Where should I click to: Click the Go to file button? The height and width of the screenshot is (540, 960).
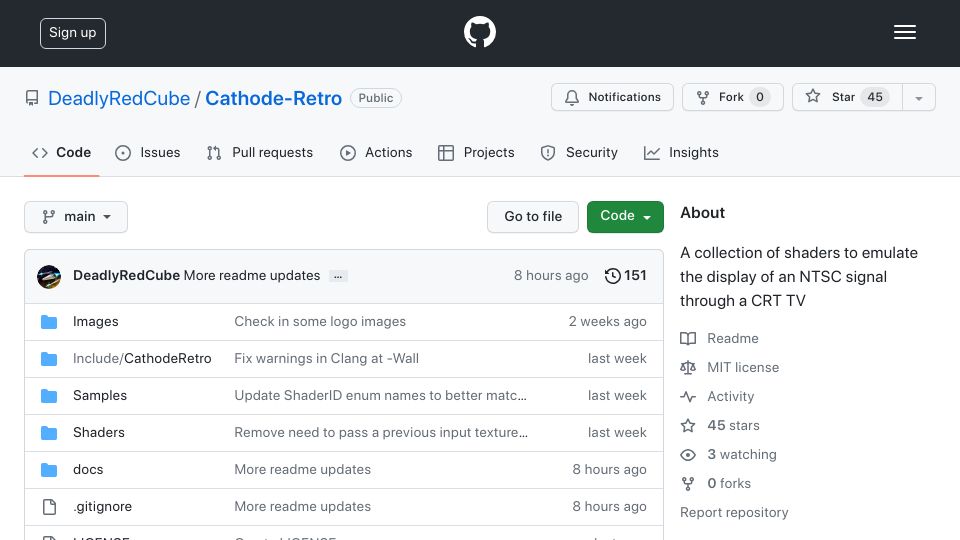[x=533, y=217]
